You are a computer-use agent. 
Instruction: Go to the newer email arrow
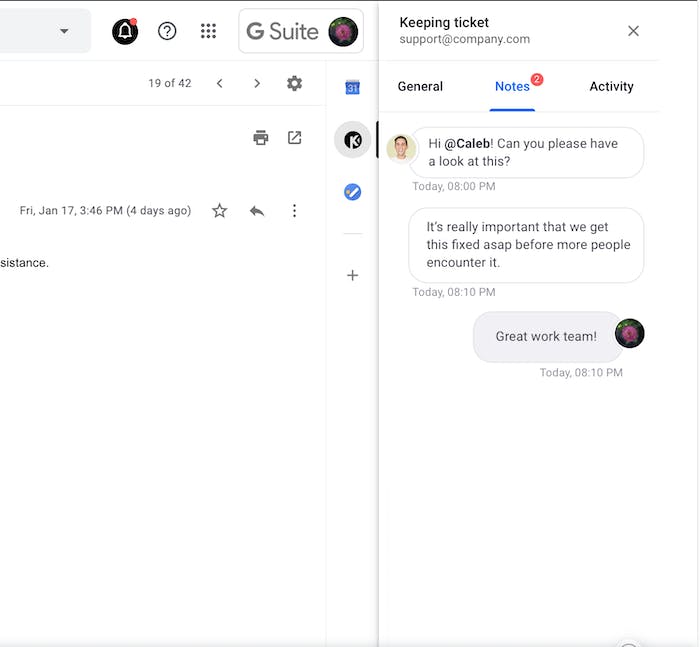(220, 83)
